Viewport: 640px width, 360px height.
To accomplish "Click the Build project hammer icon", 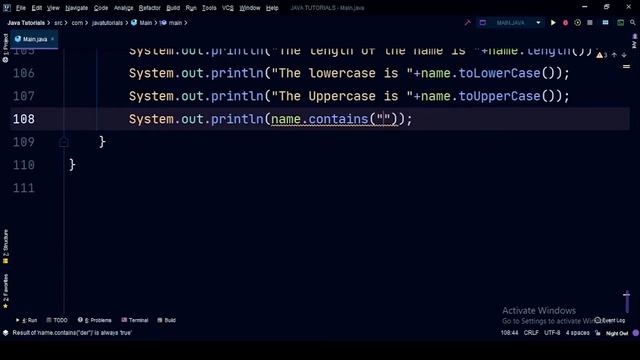I will click(x=468, y=23).
